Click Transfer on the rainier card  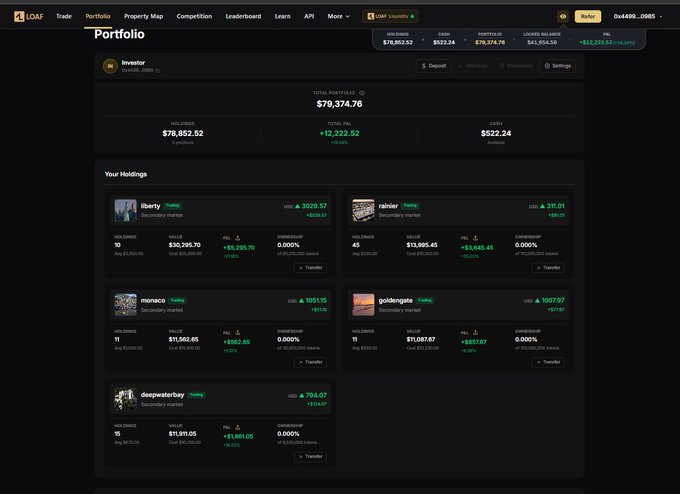point(548,268)
